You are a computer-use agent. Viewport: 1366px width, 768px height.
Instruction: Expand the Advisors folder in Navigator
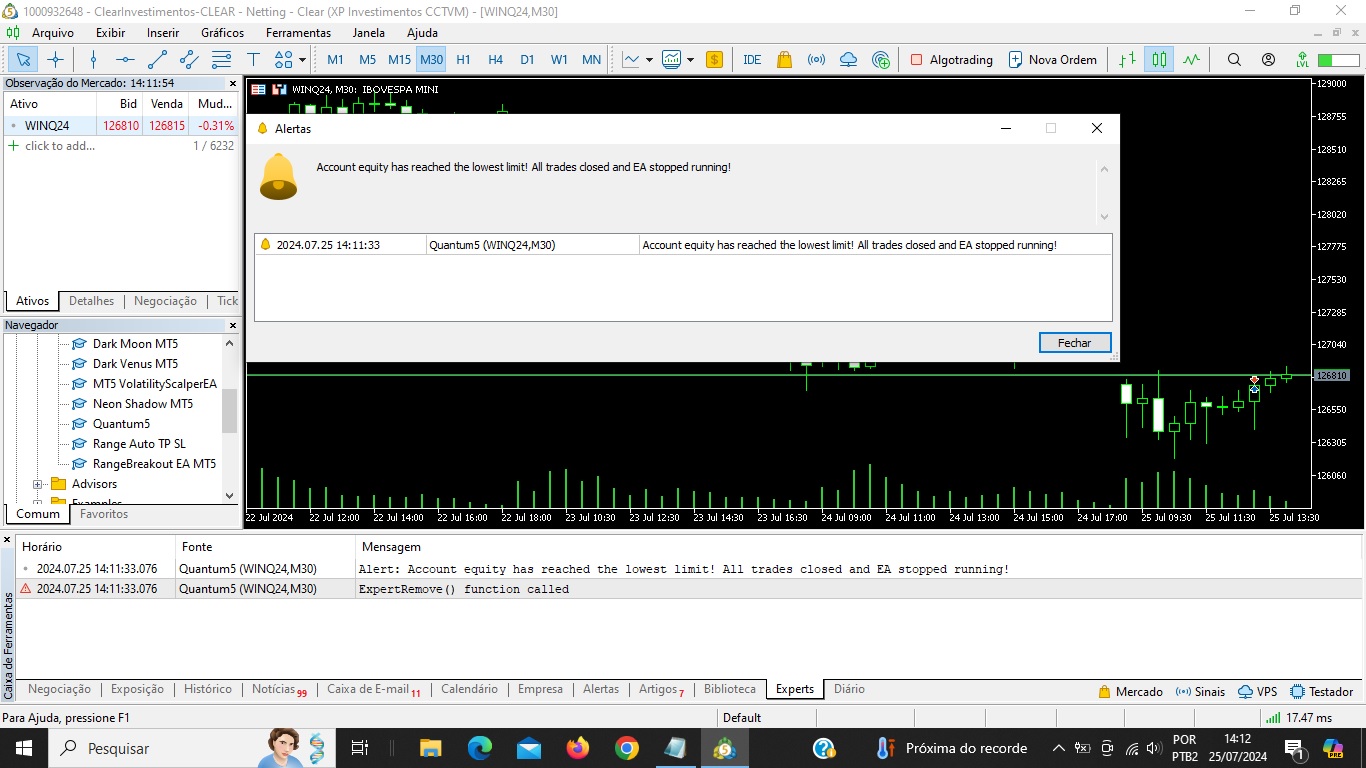[38, 484]
